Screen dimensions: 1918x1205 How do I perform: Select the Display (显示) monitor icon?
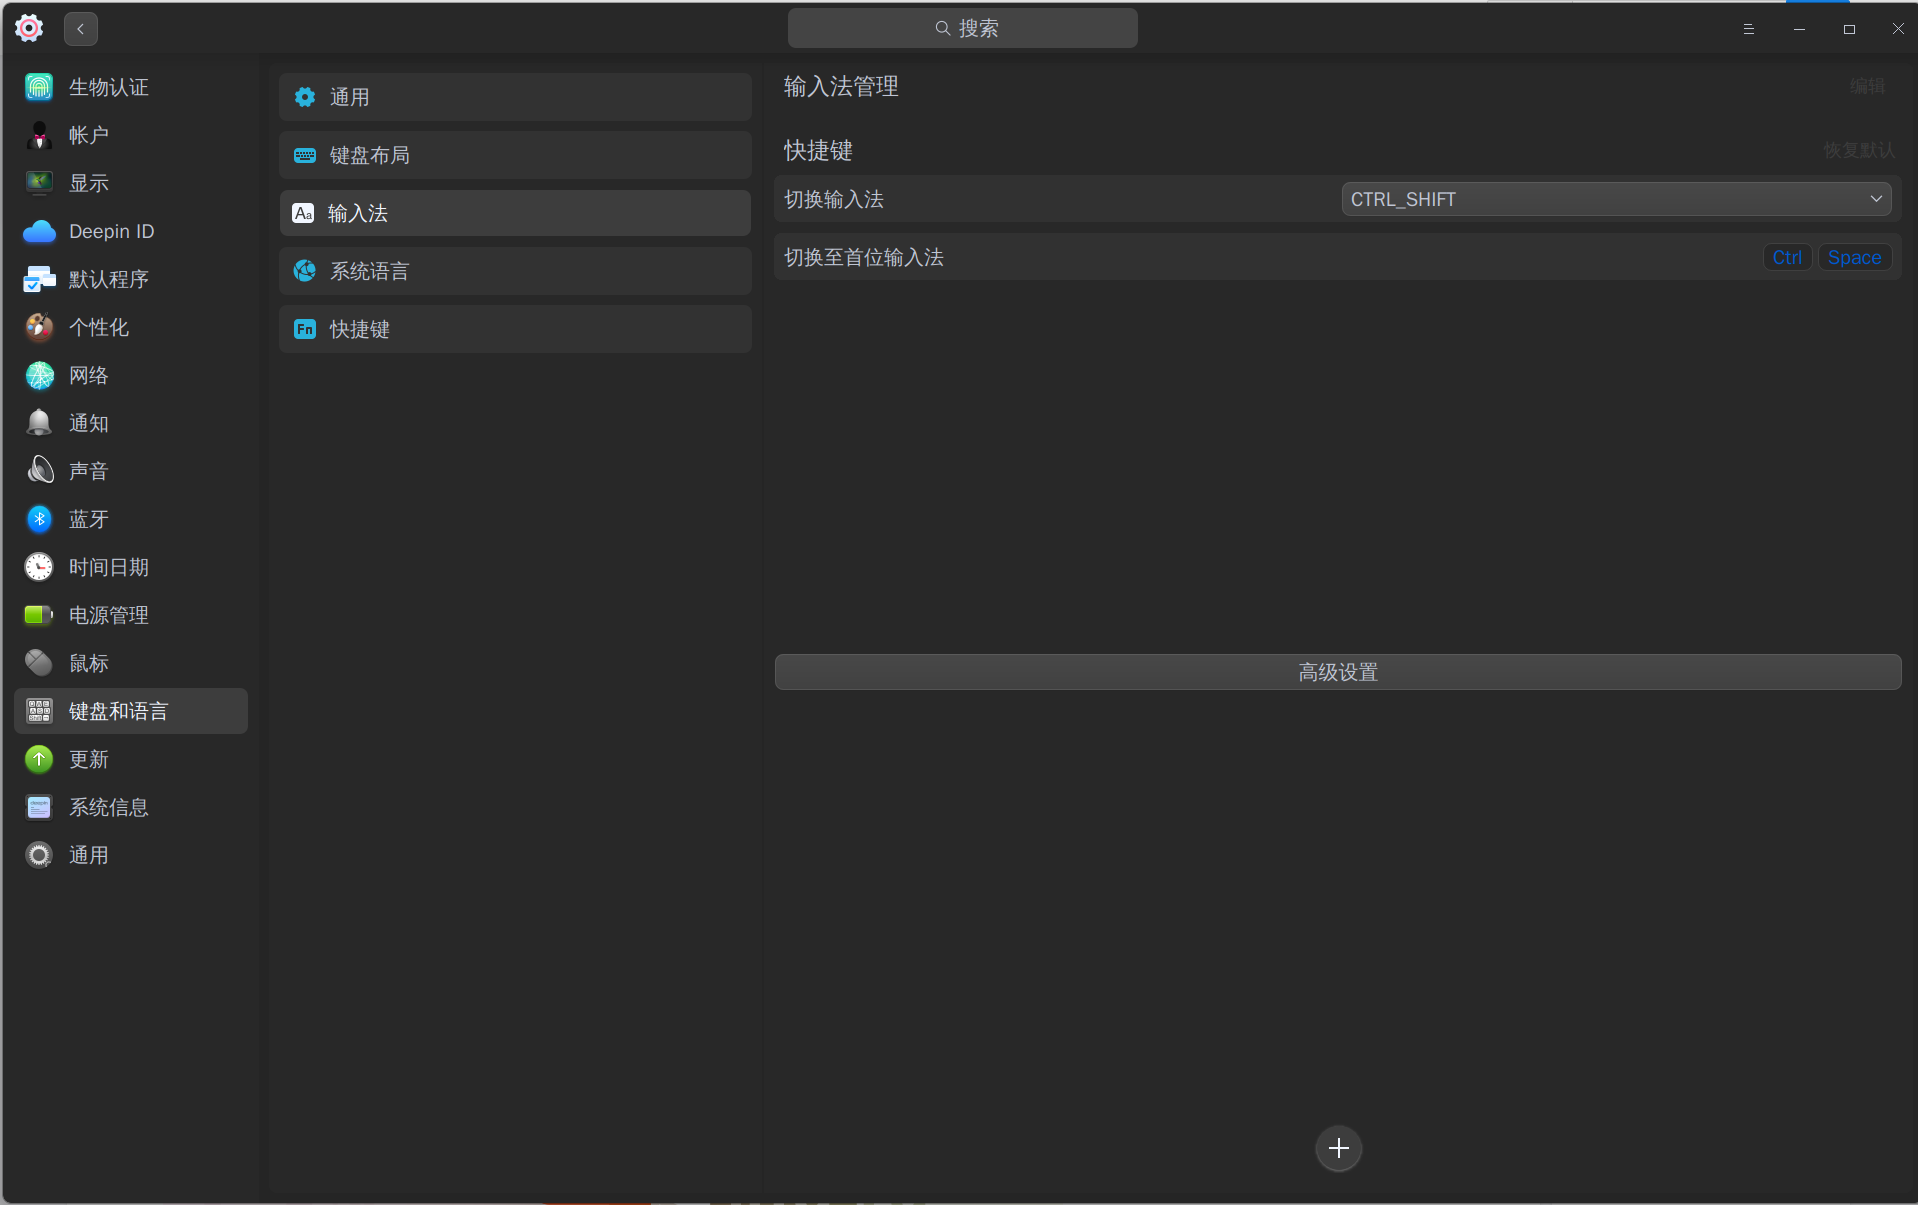coord(39,183)
